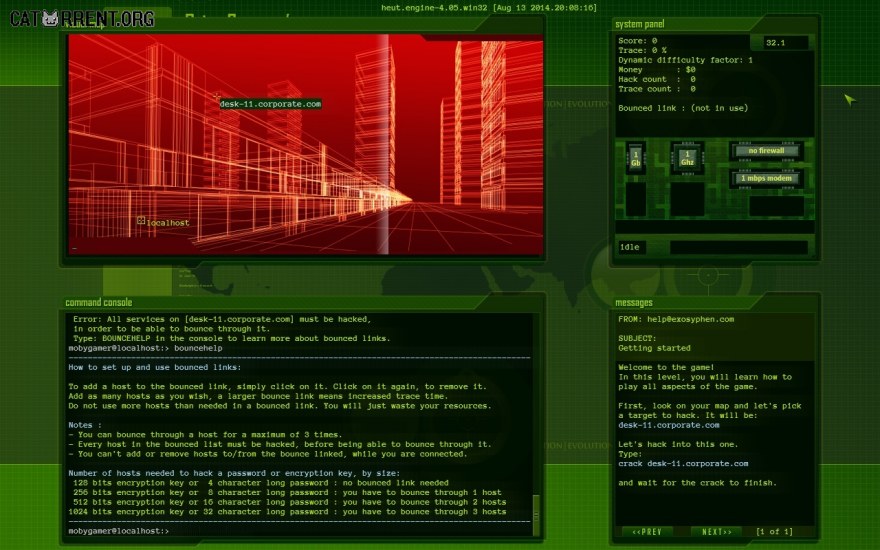Click the 1024 bits encryption key row
Image resolution: width=880 pixels, height=550 pixels.
(287, 511)
